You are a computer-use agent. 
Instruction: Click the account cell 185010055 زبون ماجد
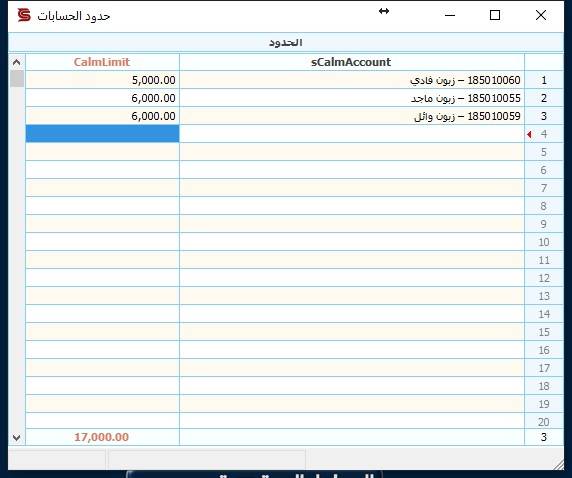coord(352,98)
